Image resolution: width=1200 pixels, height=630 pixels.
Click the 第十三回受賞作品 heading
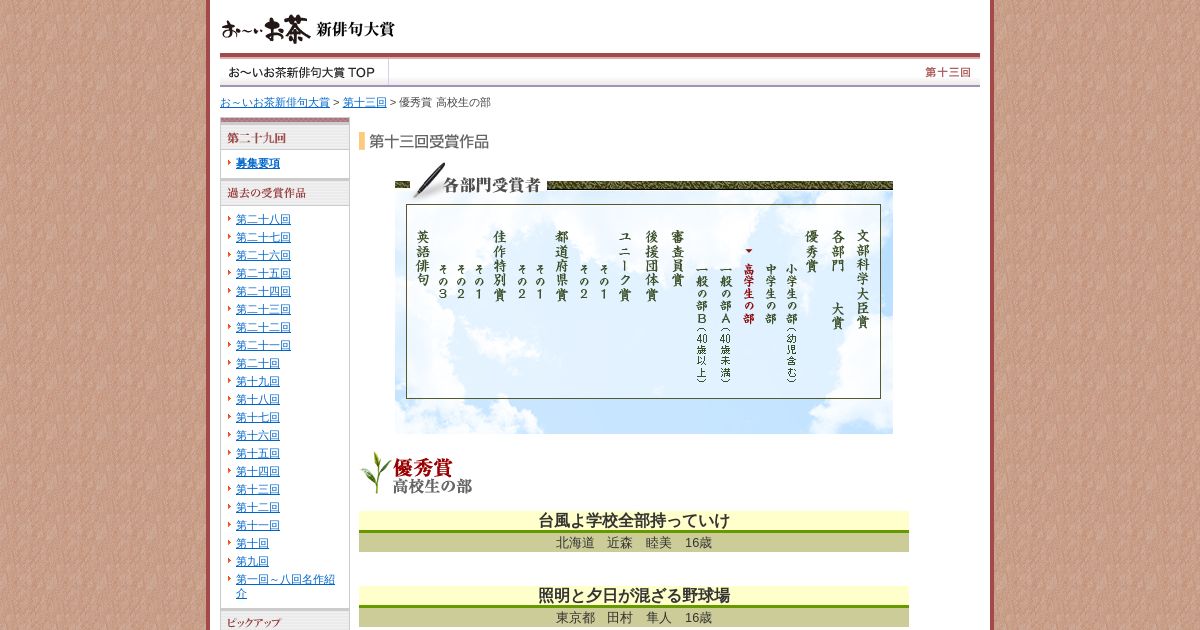428,141
